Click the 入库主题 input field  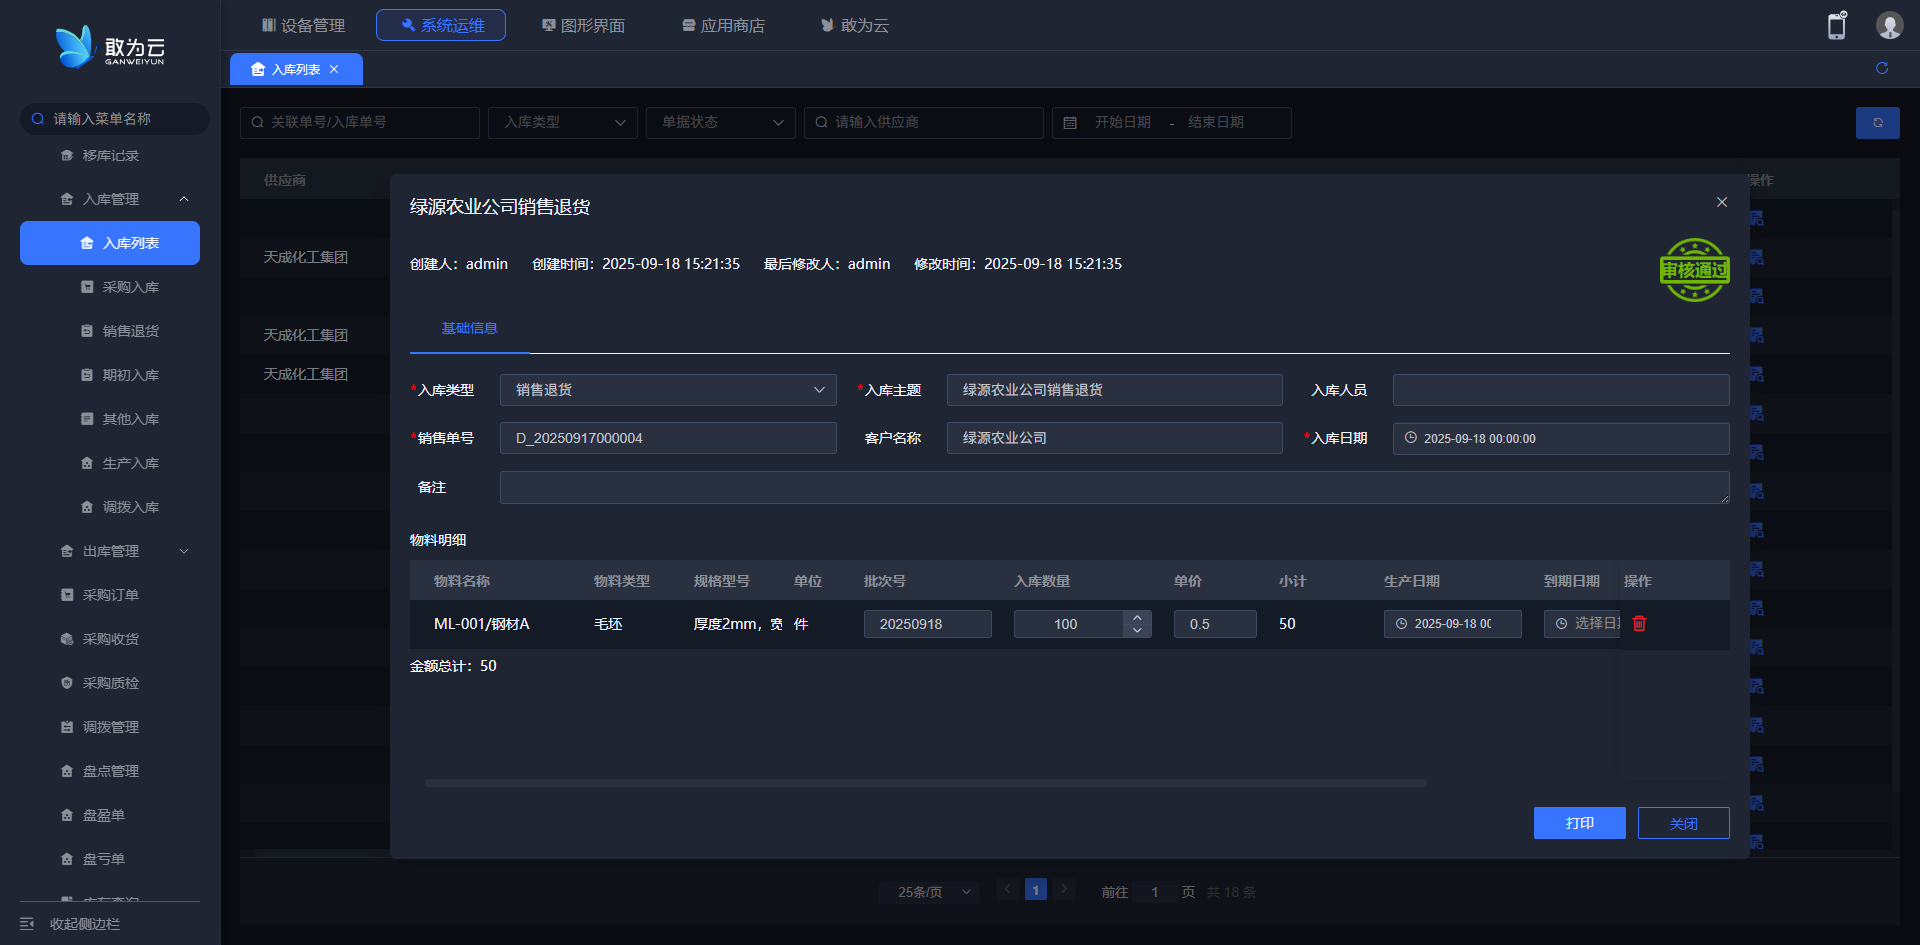1115,390
